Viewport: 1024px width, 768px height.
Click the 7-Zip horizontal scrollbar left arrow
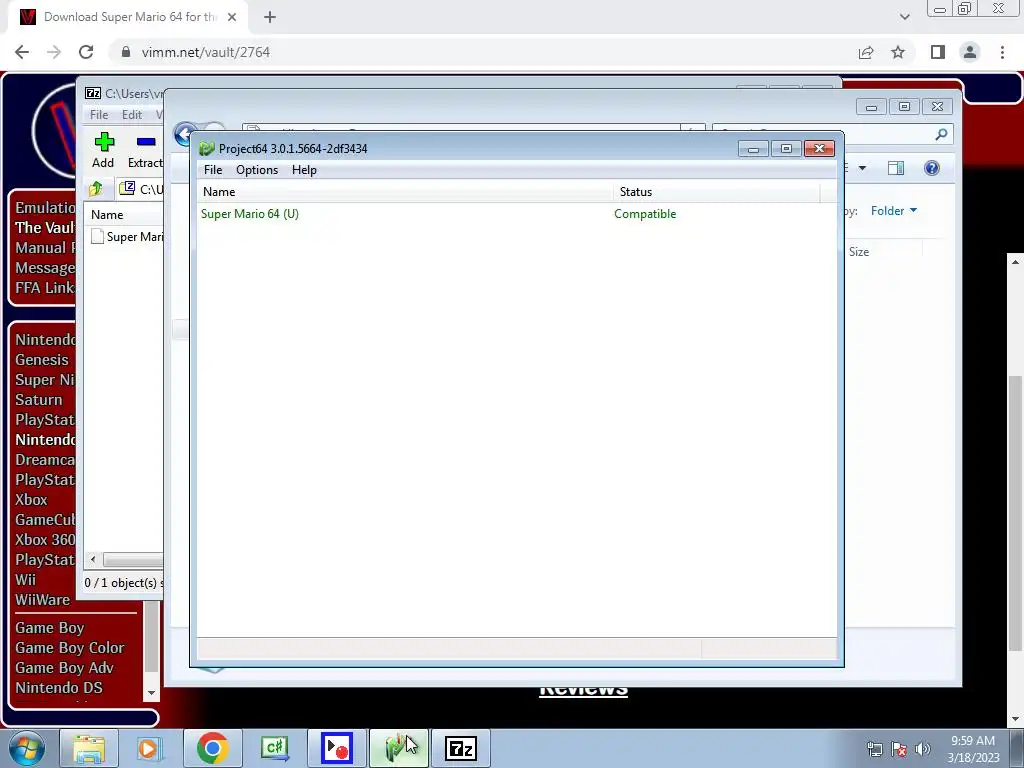tap(93, 560)
